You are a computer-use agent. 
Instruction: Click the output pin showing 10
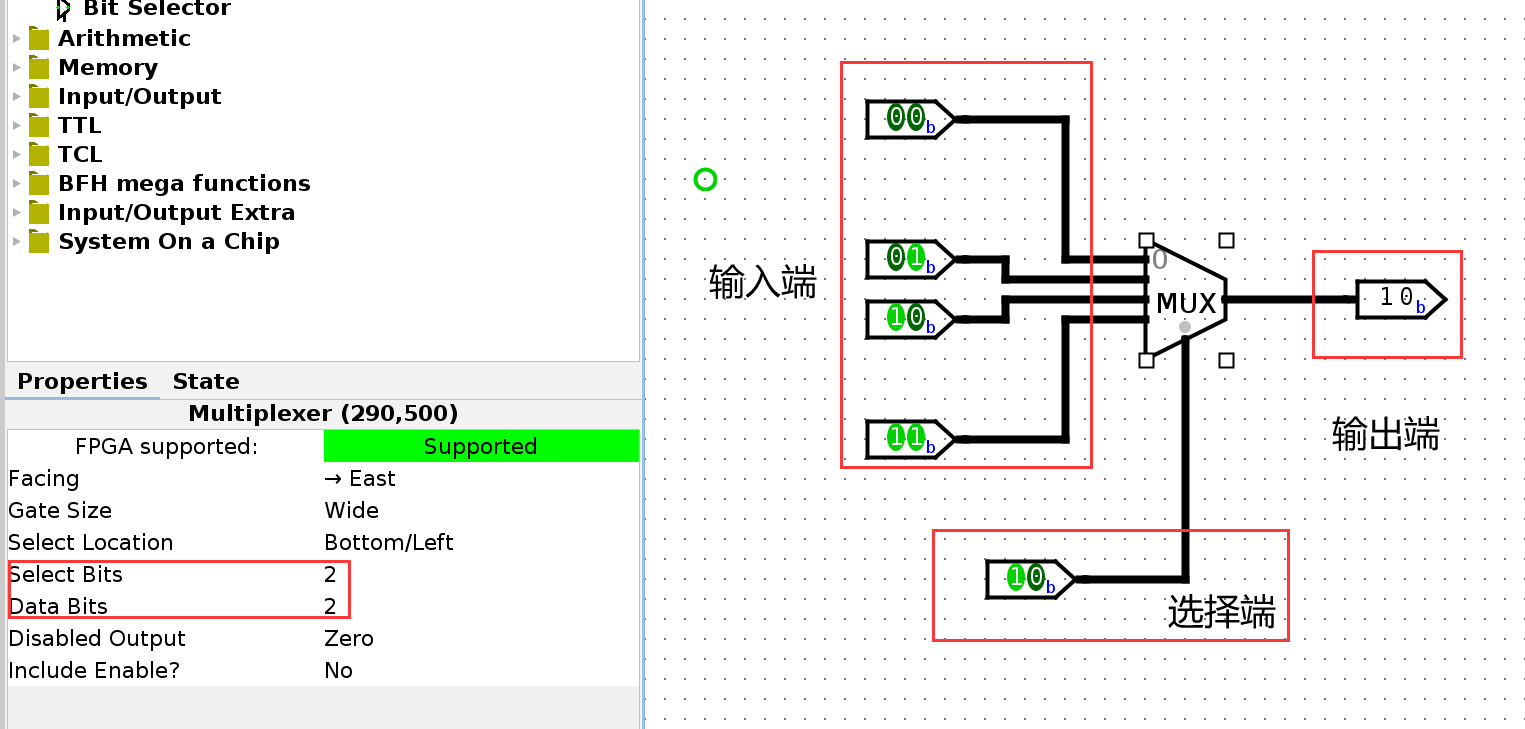pyautogui.click(x=1398, y=298)
